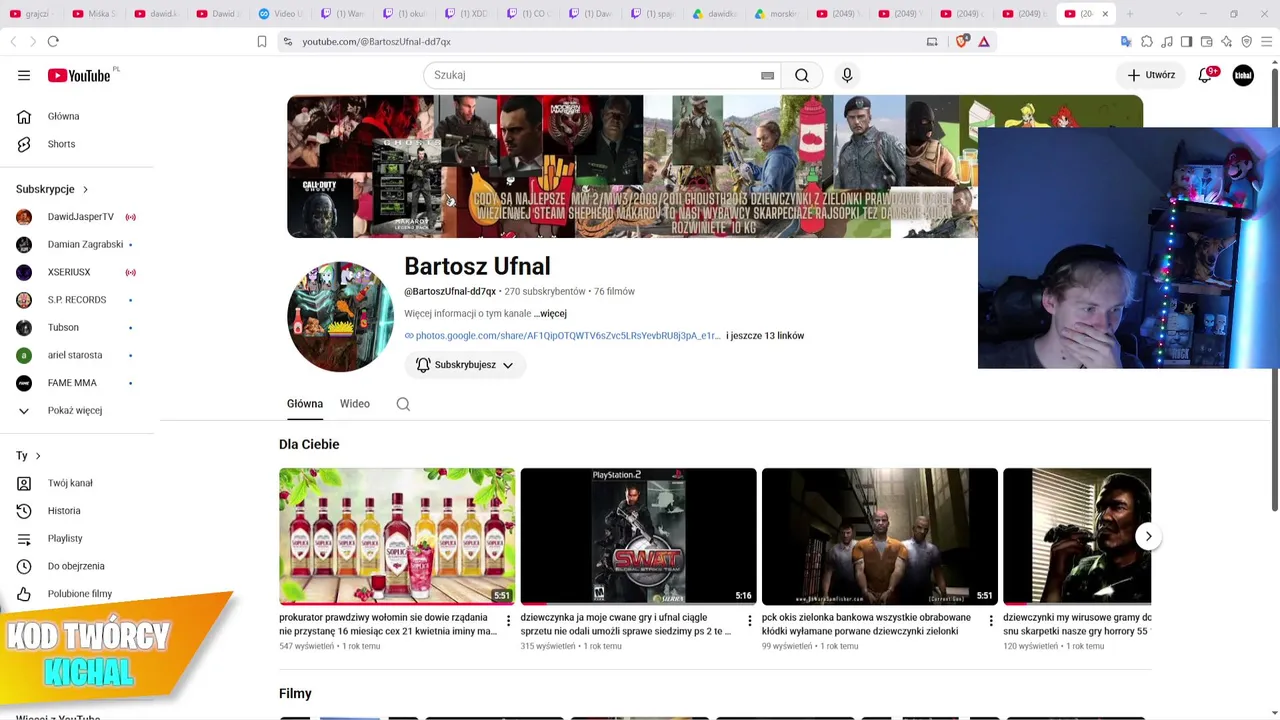
Task: Switch to the Video U browser tab
Action: (280, 14)
